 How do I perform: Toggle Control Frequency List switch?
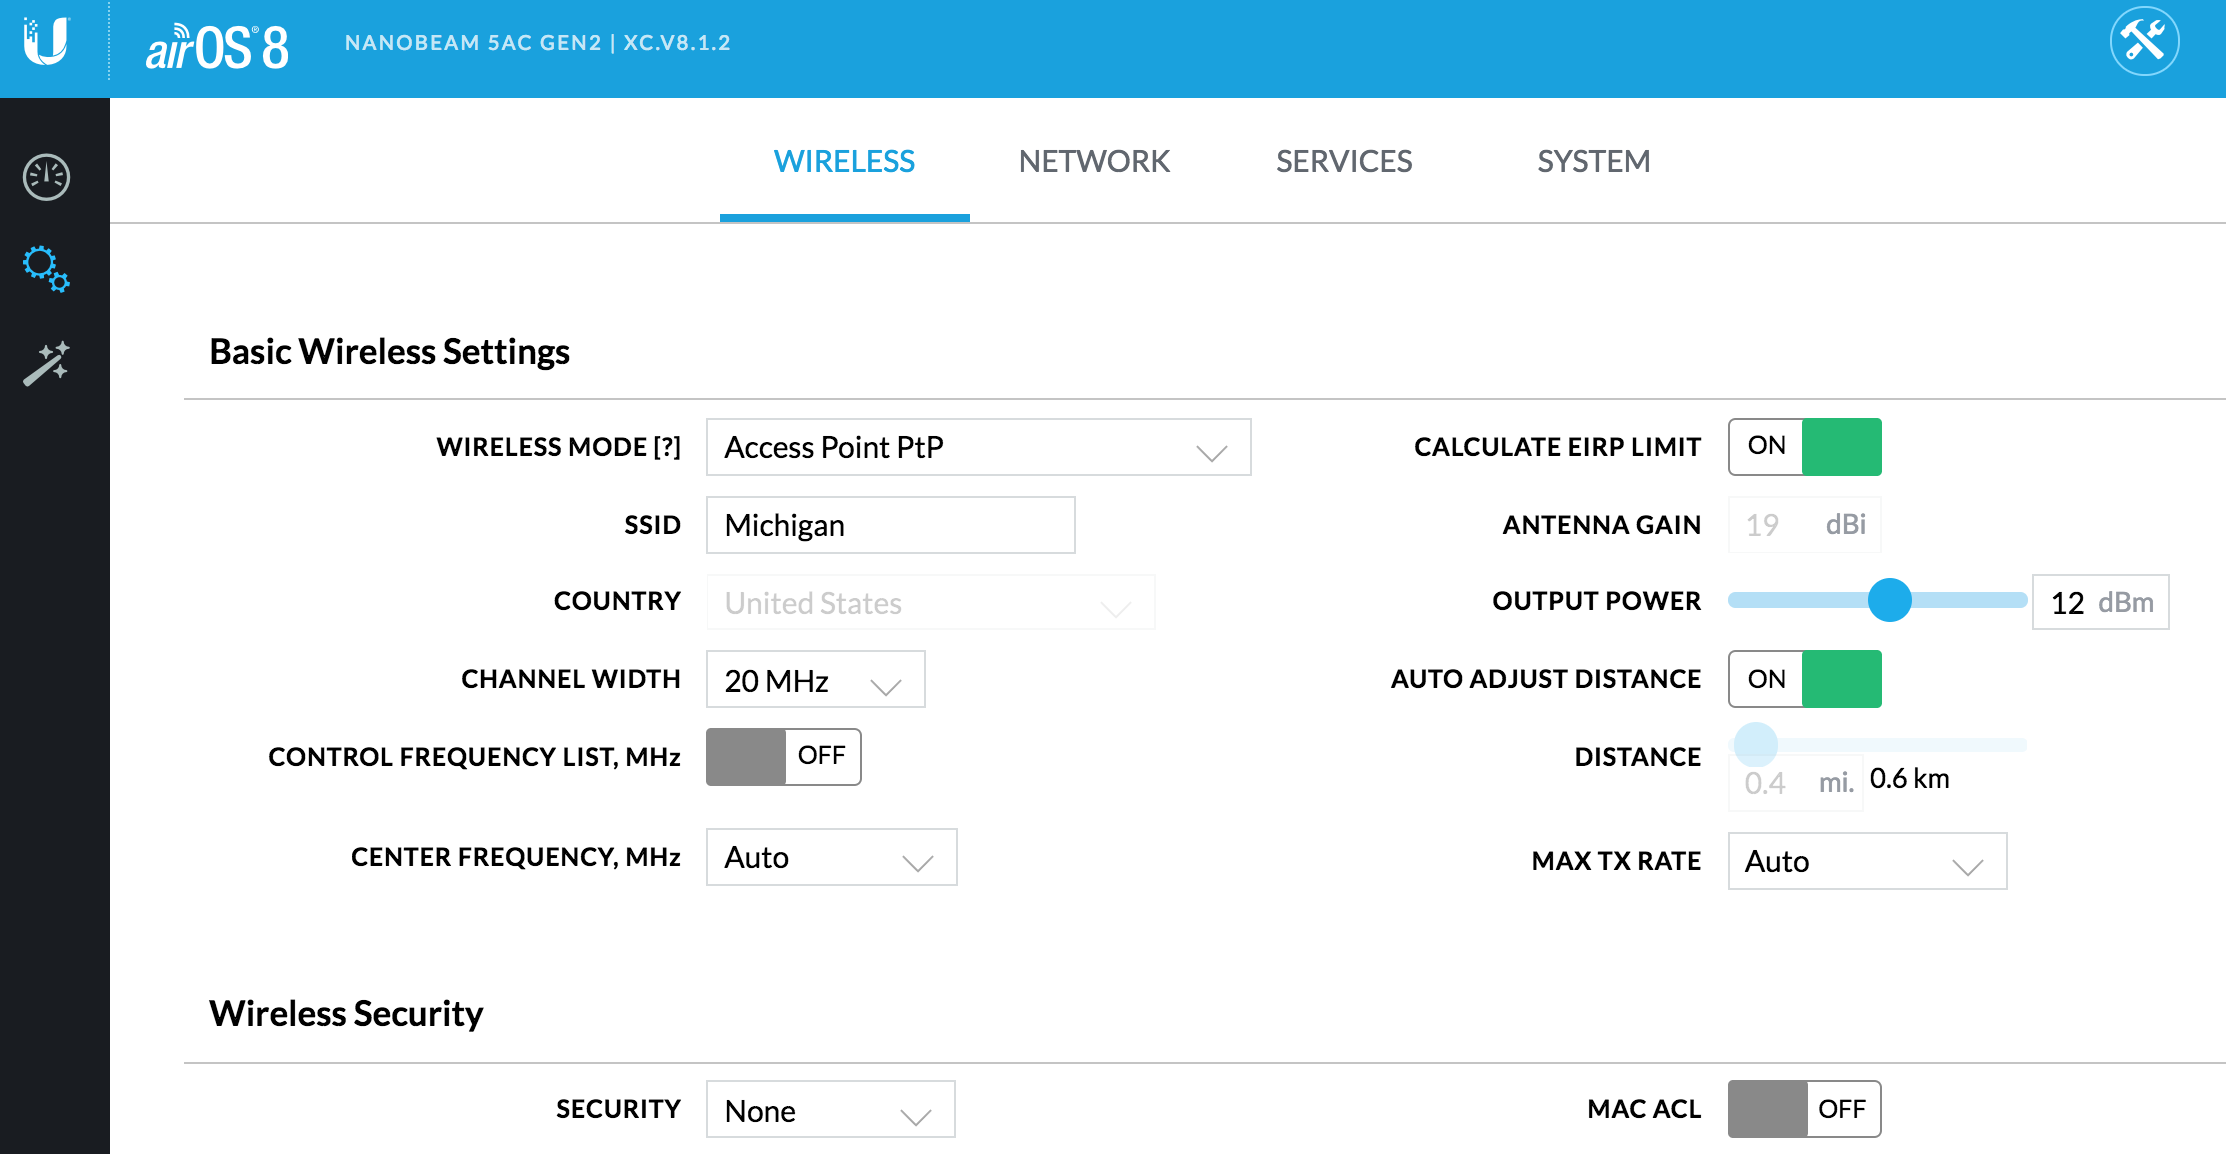click(783, 757)
